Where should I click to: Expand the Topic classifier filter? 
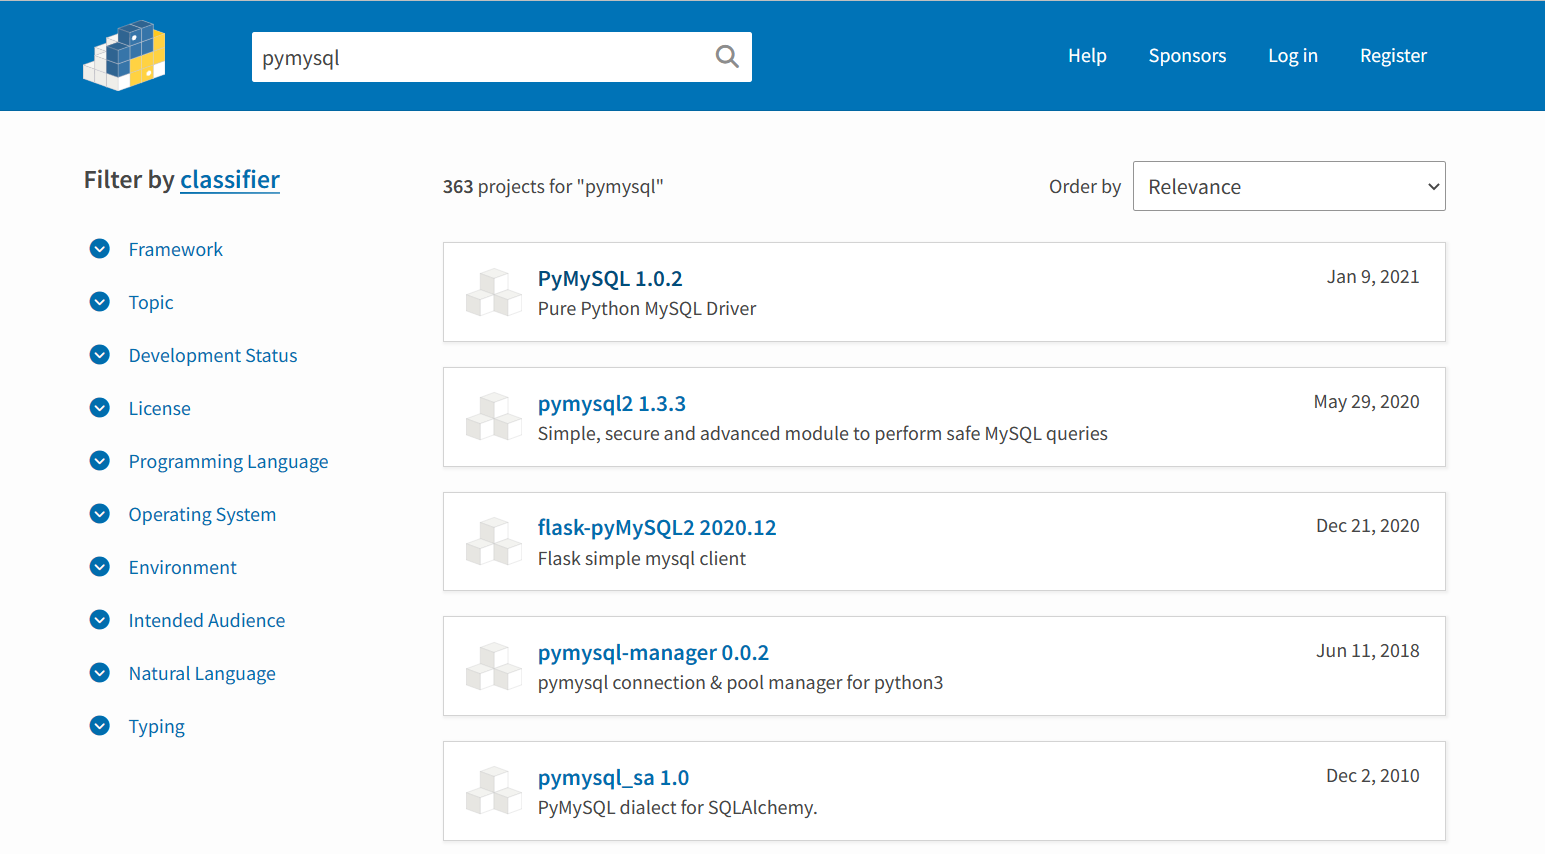100,302
